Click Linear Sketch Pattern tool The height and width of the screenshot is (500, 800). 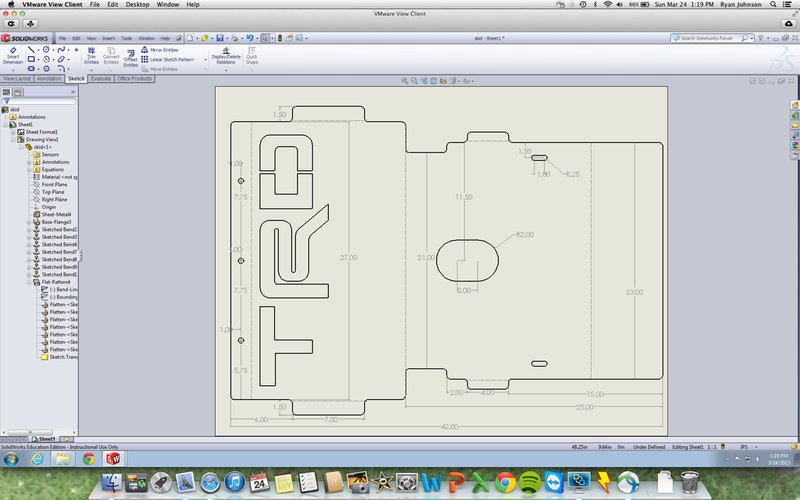point(168,60)
